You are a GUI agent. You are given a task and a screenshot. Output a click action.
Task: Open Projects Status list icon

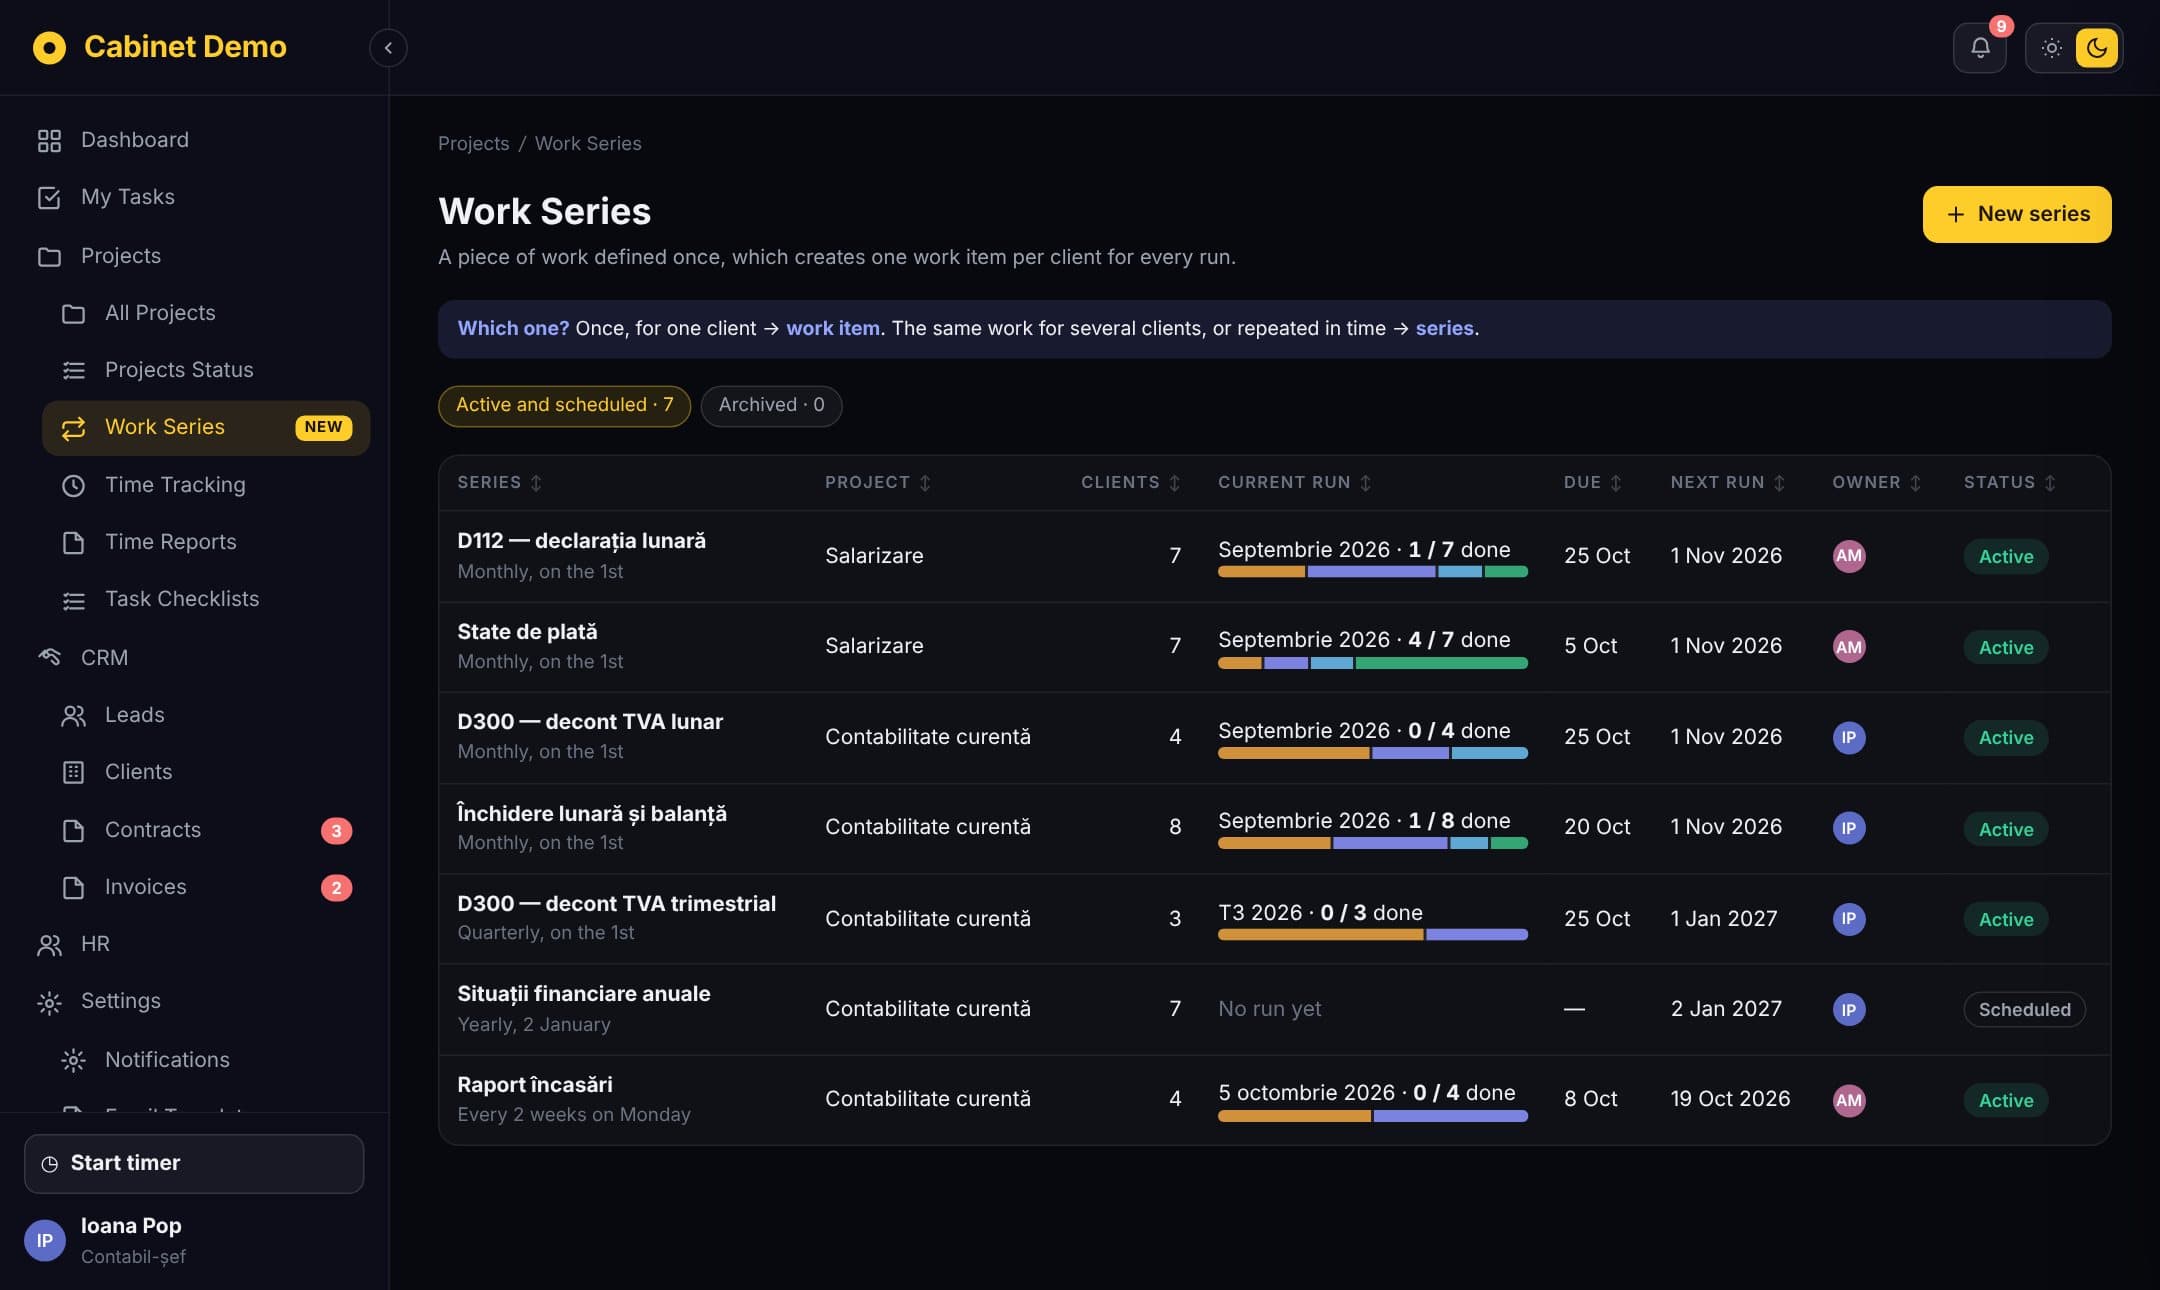(73, 371)
